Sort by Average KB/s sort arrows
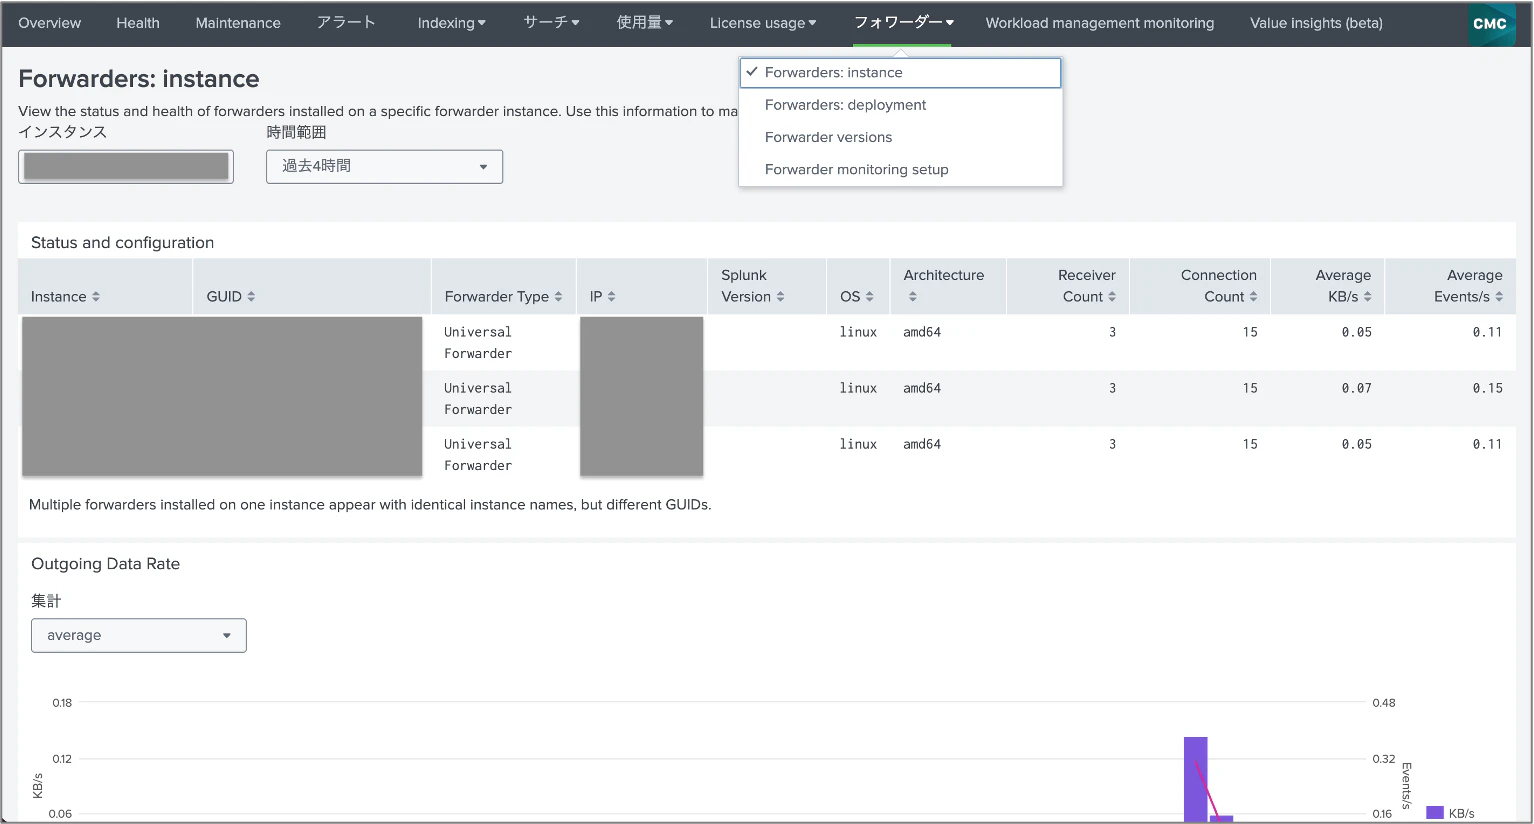 click(1367, 297)
